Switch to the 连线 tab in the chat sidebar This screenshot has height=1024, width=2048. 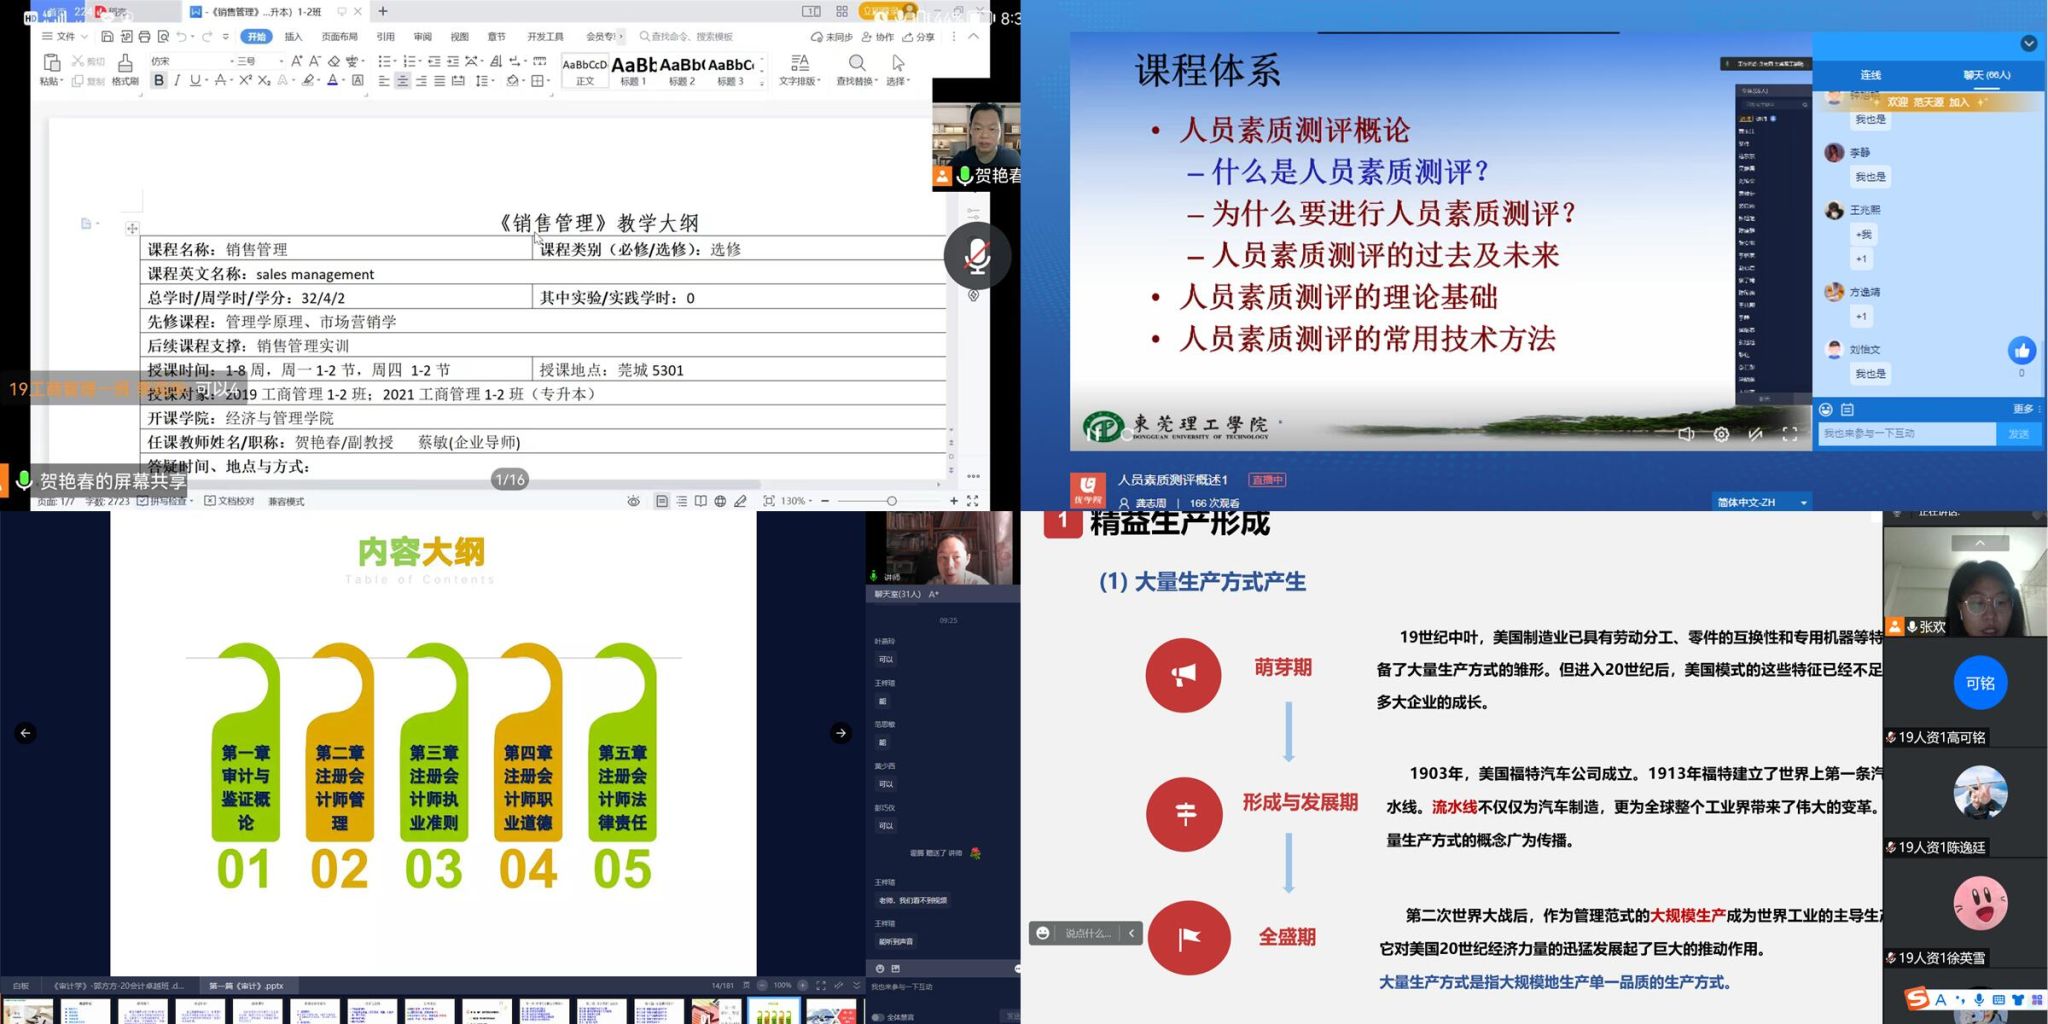[x=1869, y=74]
